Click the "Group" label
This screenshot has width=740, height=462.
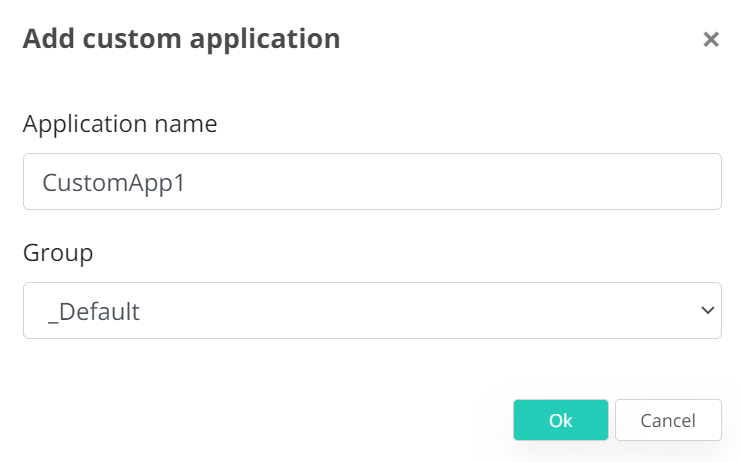[x=58, y=253]
